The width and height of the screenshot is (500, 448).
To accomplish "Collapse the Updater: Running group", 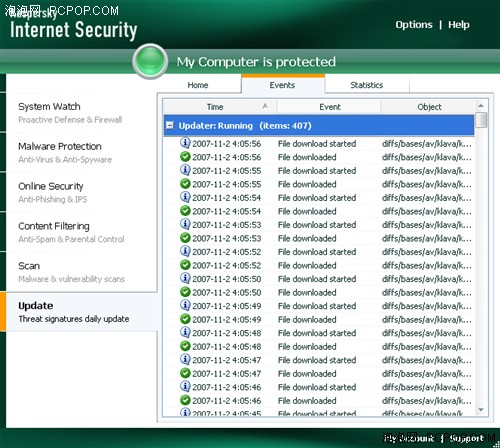I will 170,125.
